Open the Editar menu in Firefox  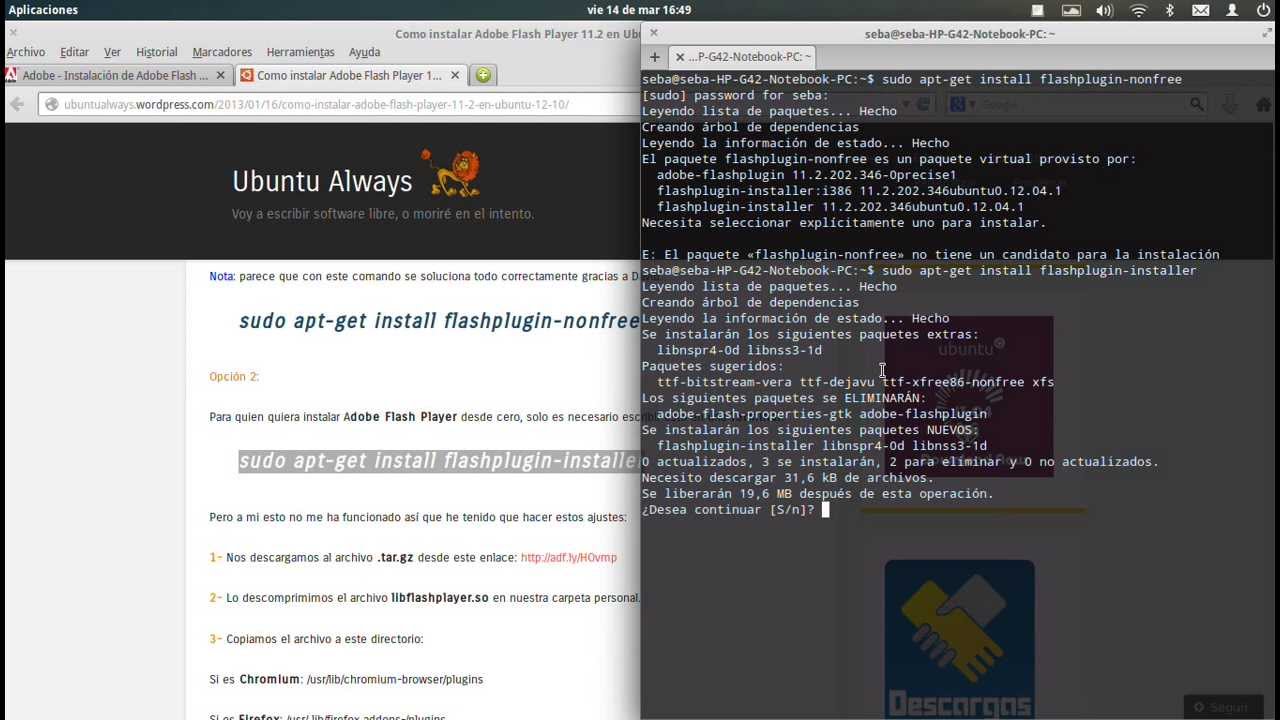click(x=74, y=52)
